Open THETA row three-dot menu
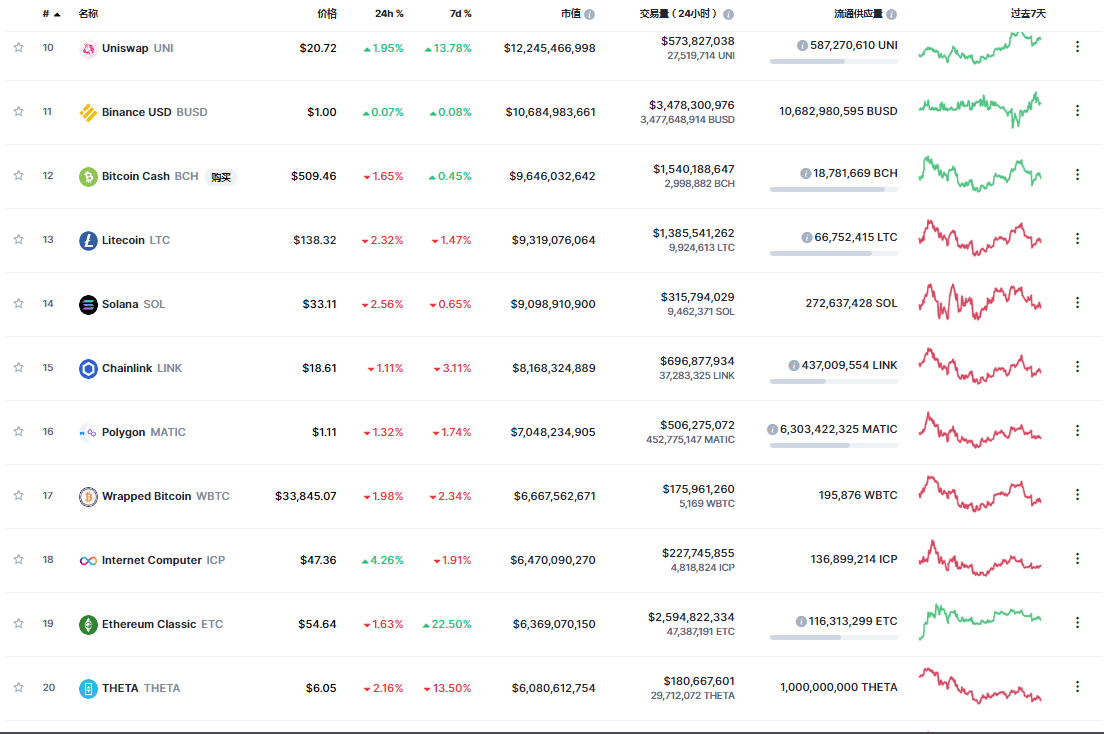 [1077, 686]
